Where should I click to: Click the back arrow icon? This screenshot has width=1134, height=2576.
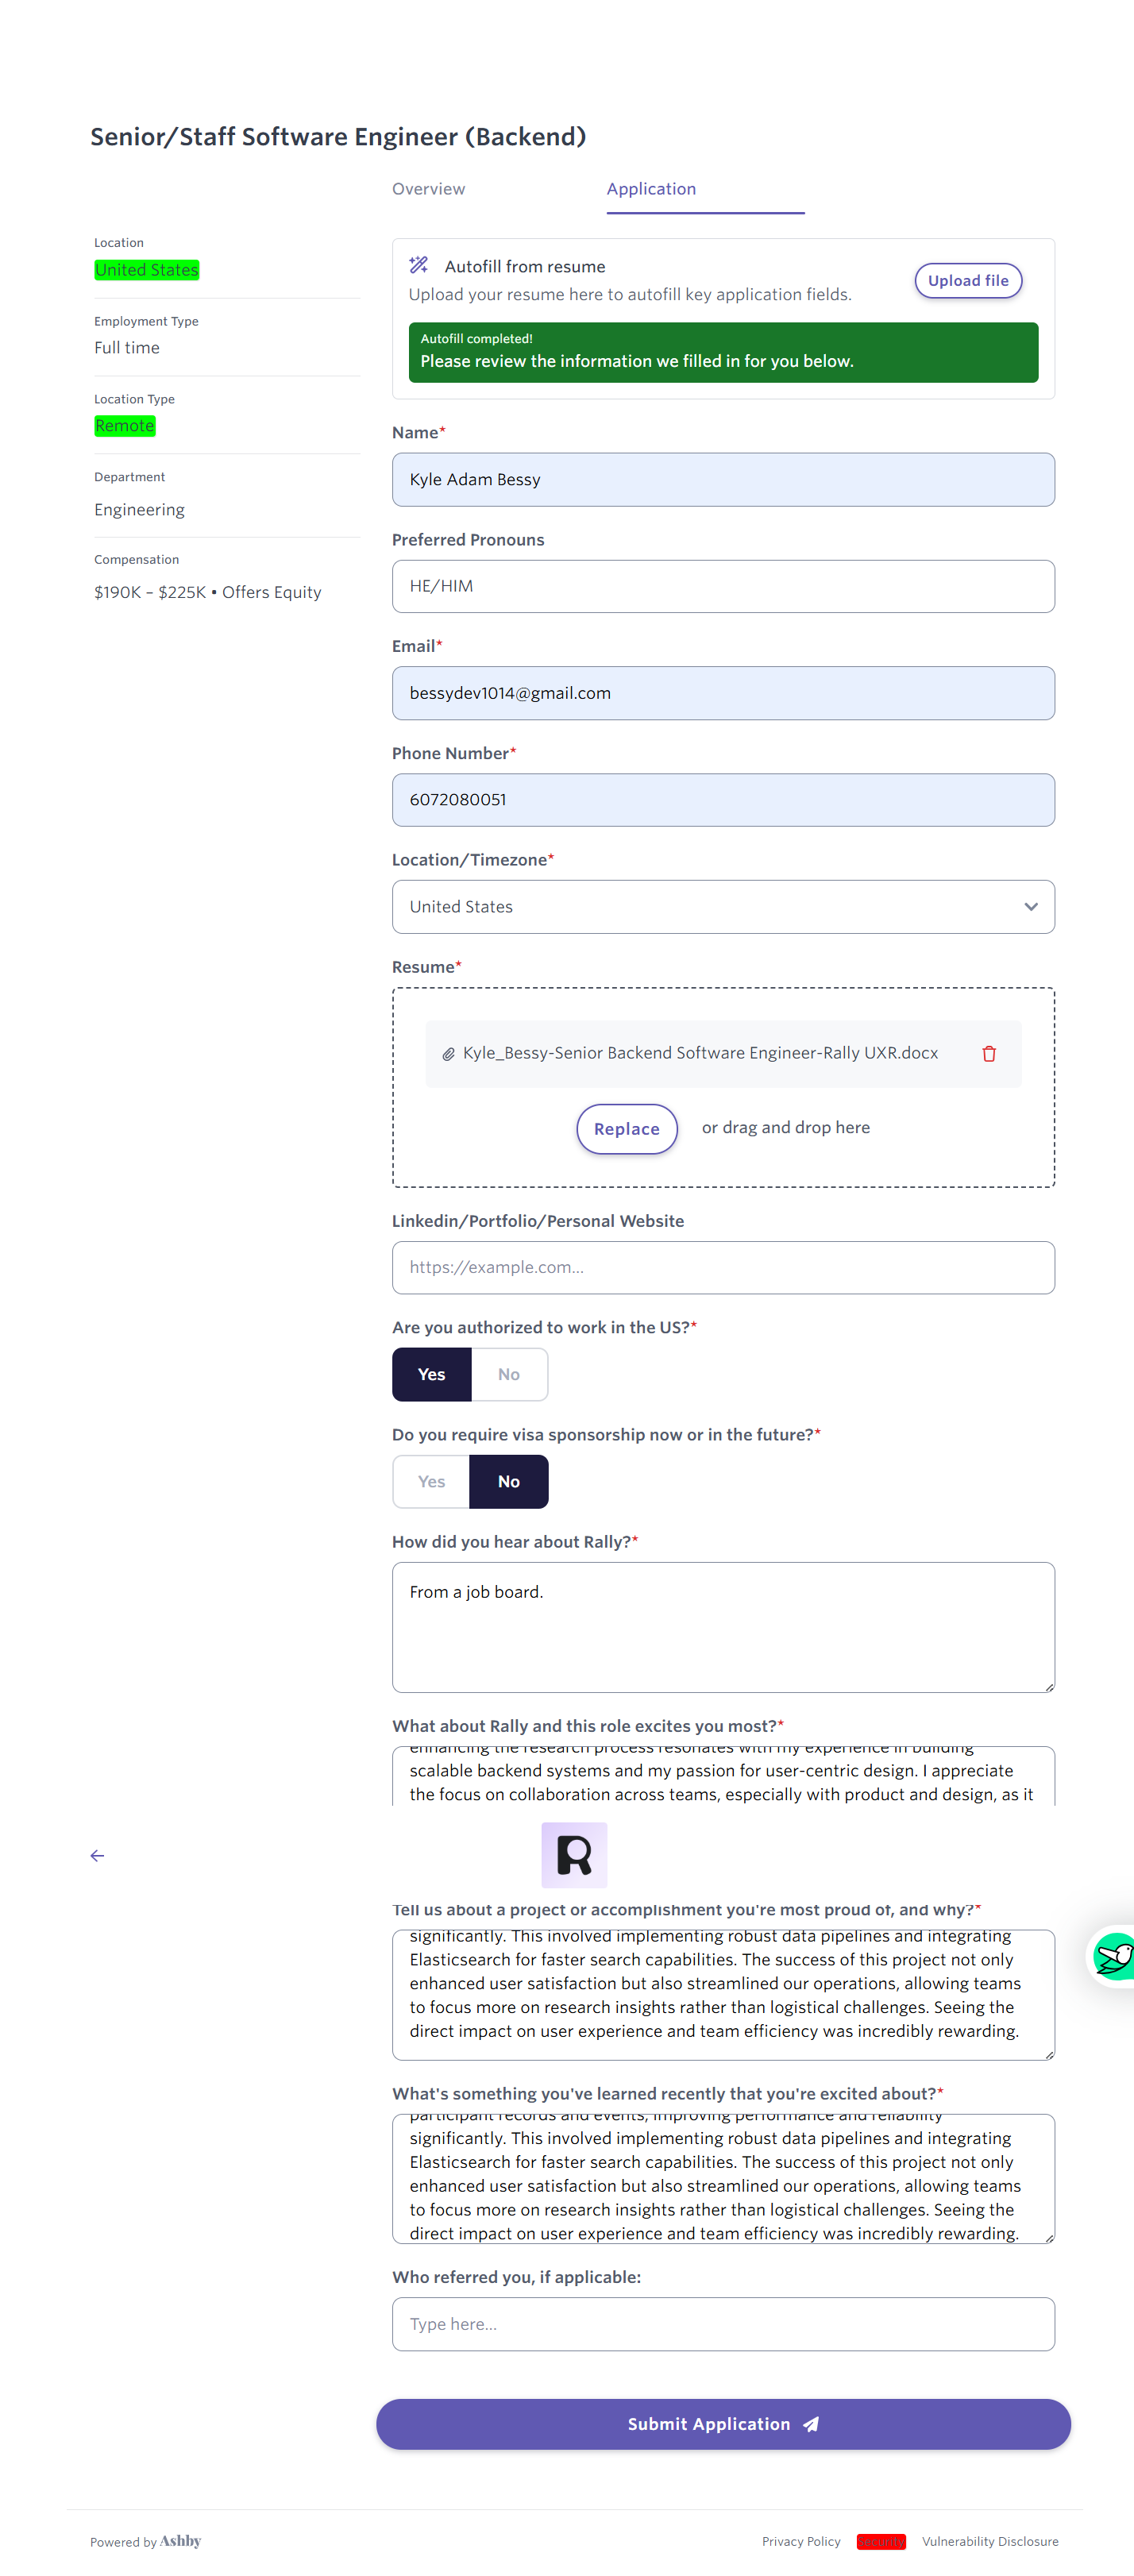[97, 1855]
